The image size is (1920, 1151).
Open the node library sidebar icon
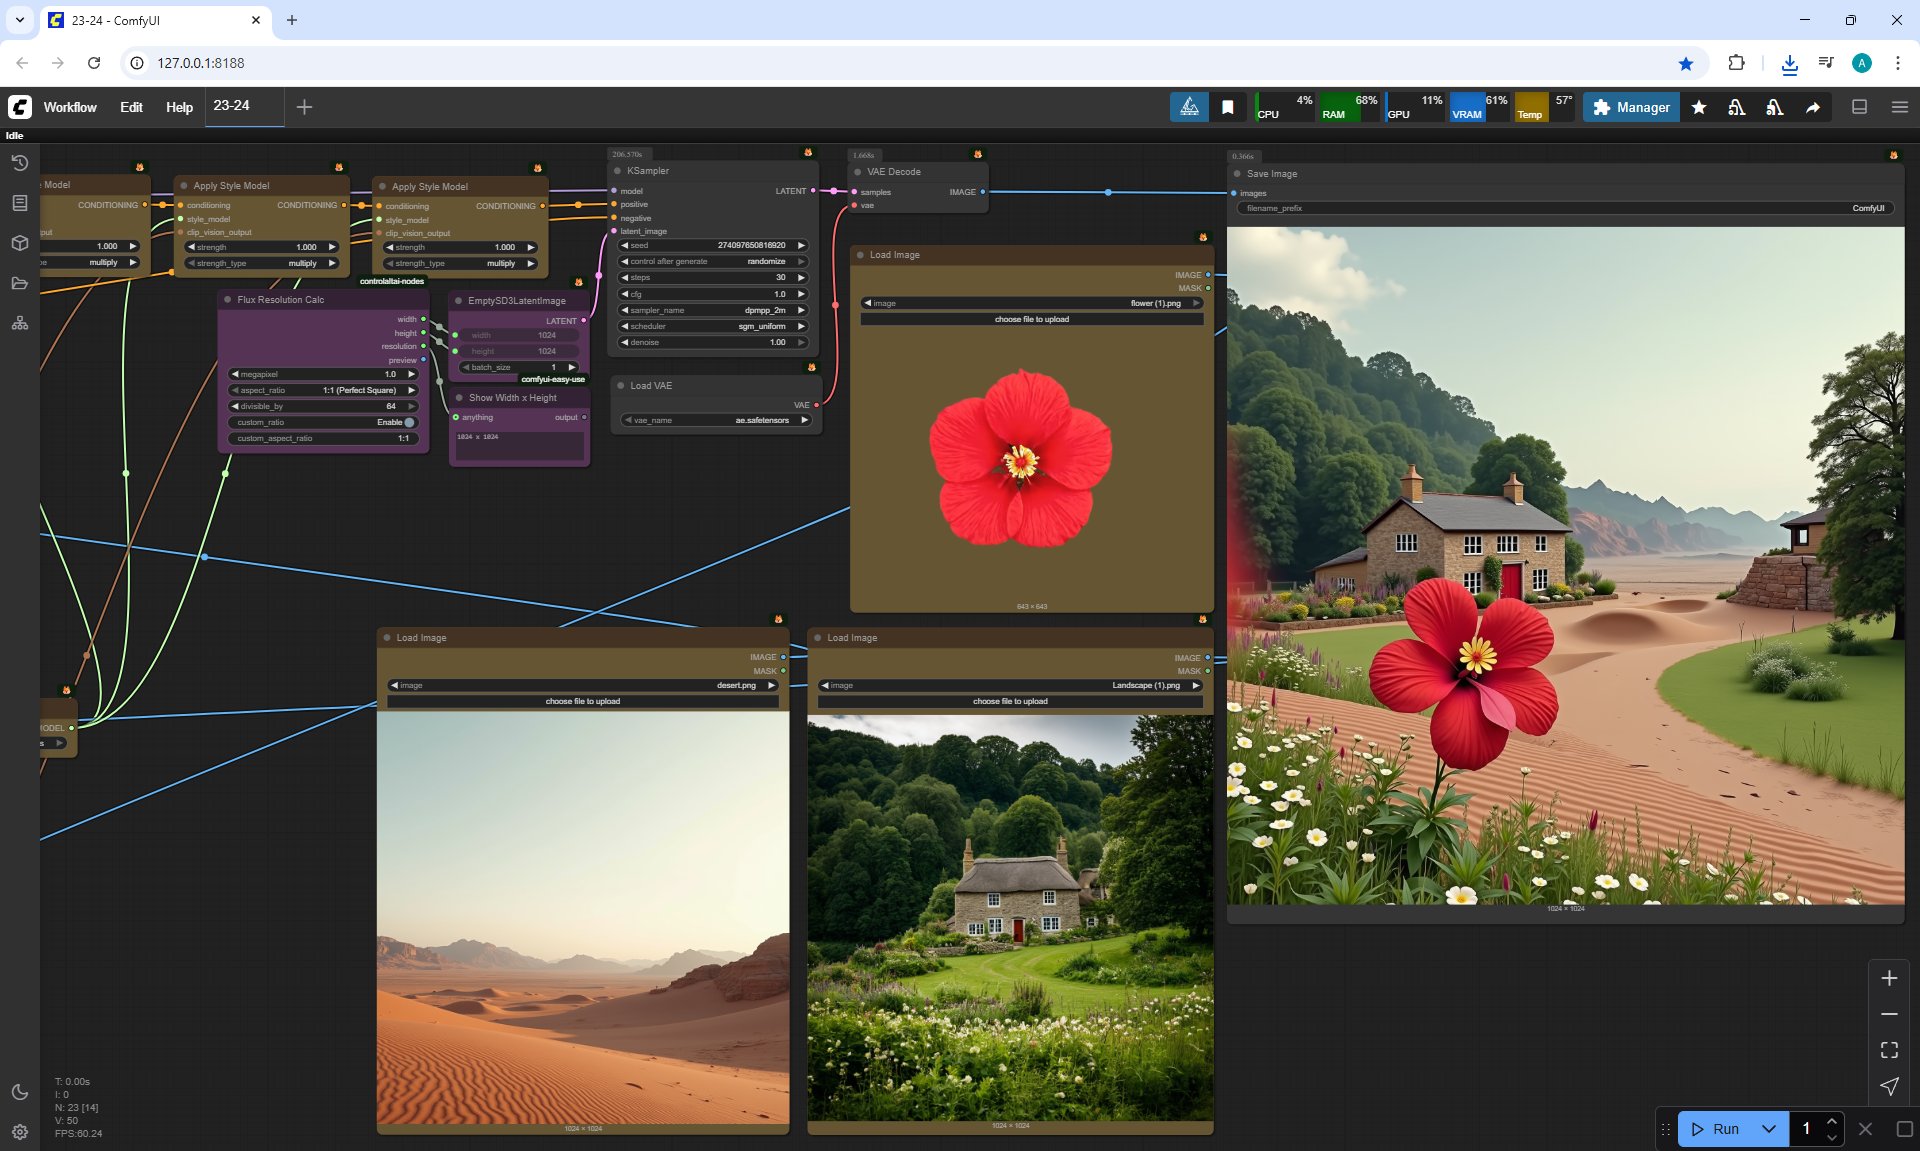20,203
